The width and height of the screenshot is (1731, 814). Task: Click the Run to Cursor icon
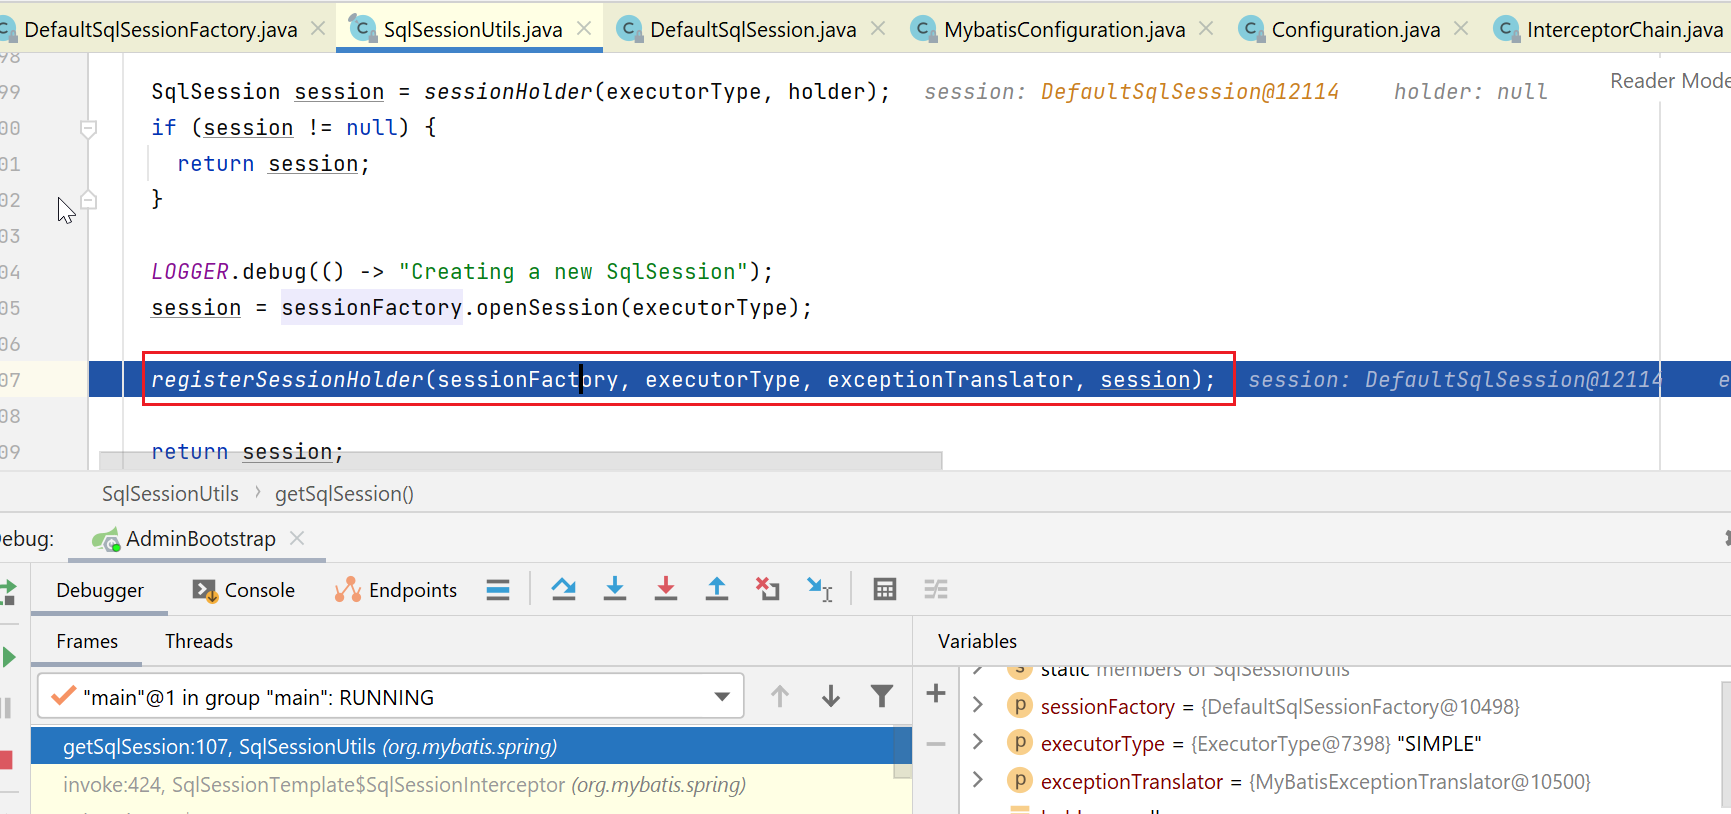[x=819, y=590]
